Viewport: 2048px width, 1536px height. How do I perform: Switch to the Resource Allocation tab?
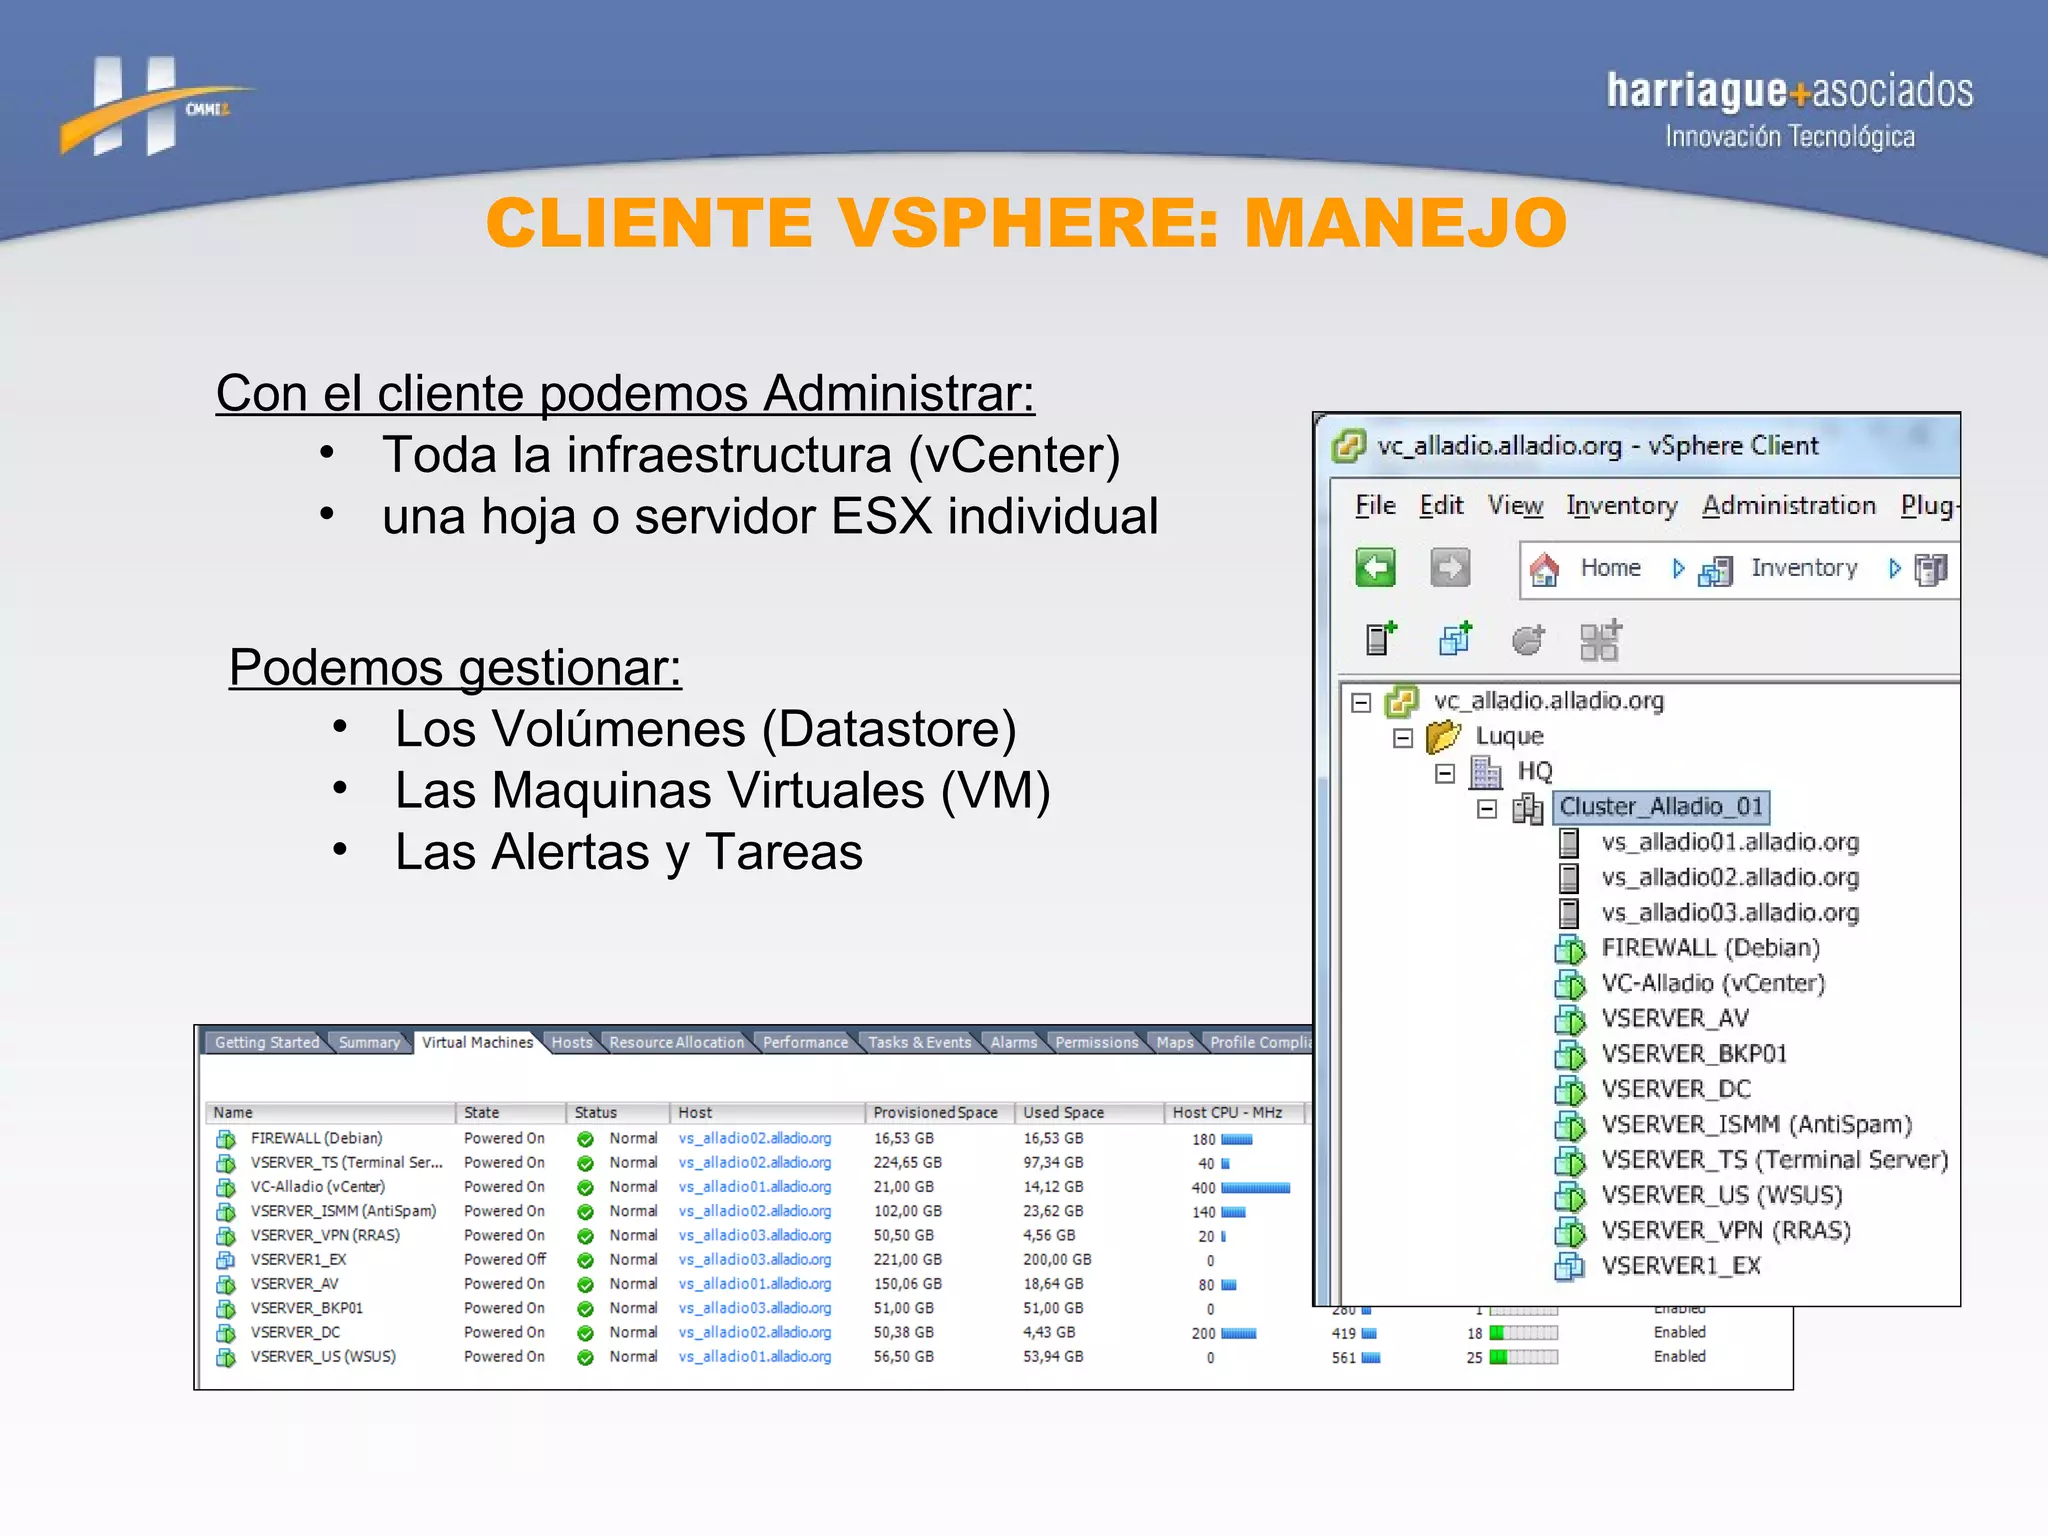coord(677,1042)
